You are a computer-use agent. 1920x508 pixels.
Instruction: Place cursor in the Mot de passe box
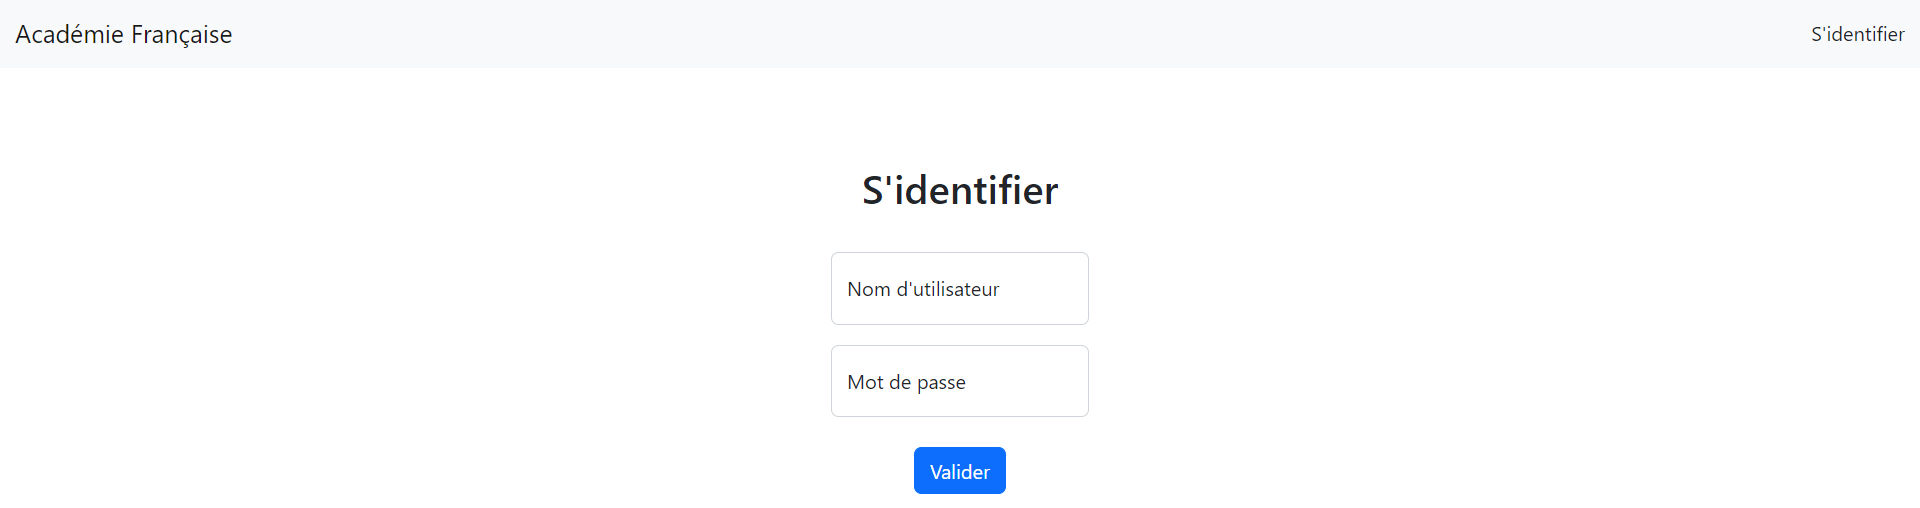(959, 381)
